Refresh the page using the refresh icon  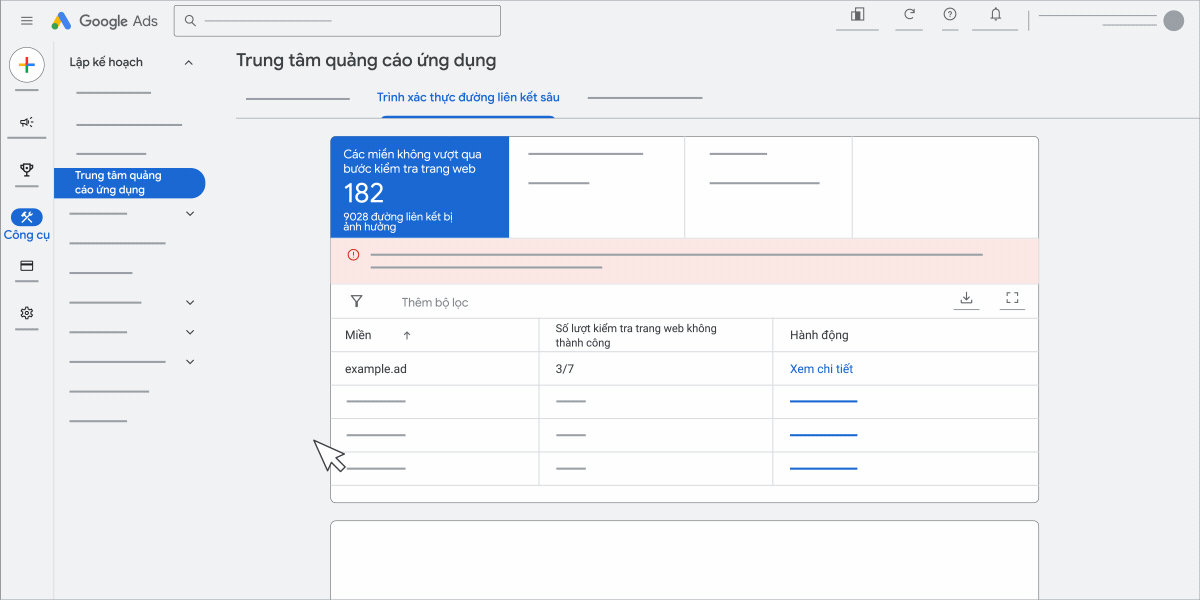coord(908,16)
